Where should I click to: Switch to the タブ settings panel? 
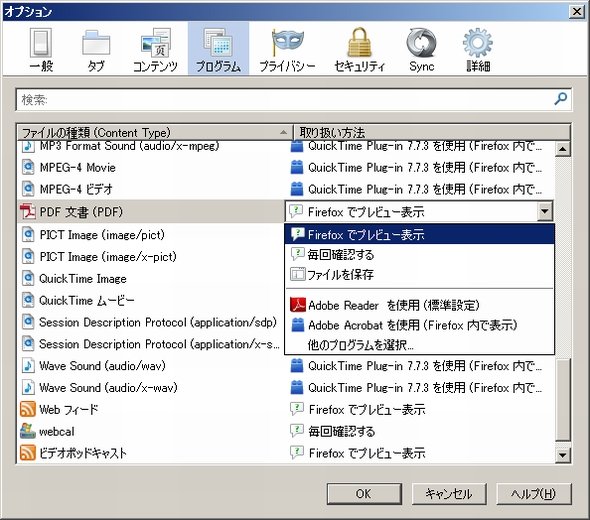96,50
